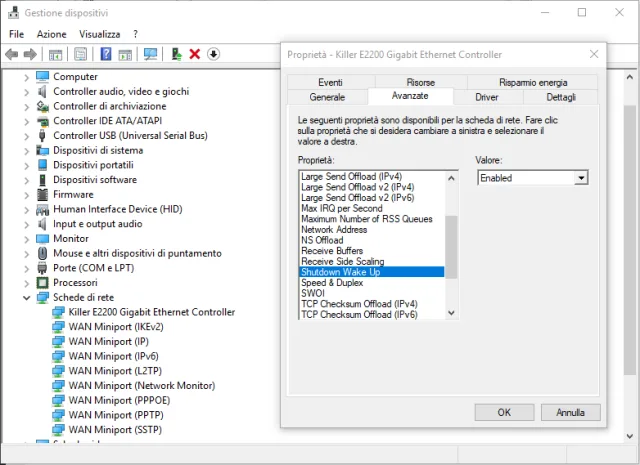Click the Monitor category icon
Viewport: 640px width, 465px height.
pyautogui.click(x=42, y=238)
